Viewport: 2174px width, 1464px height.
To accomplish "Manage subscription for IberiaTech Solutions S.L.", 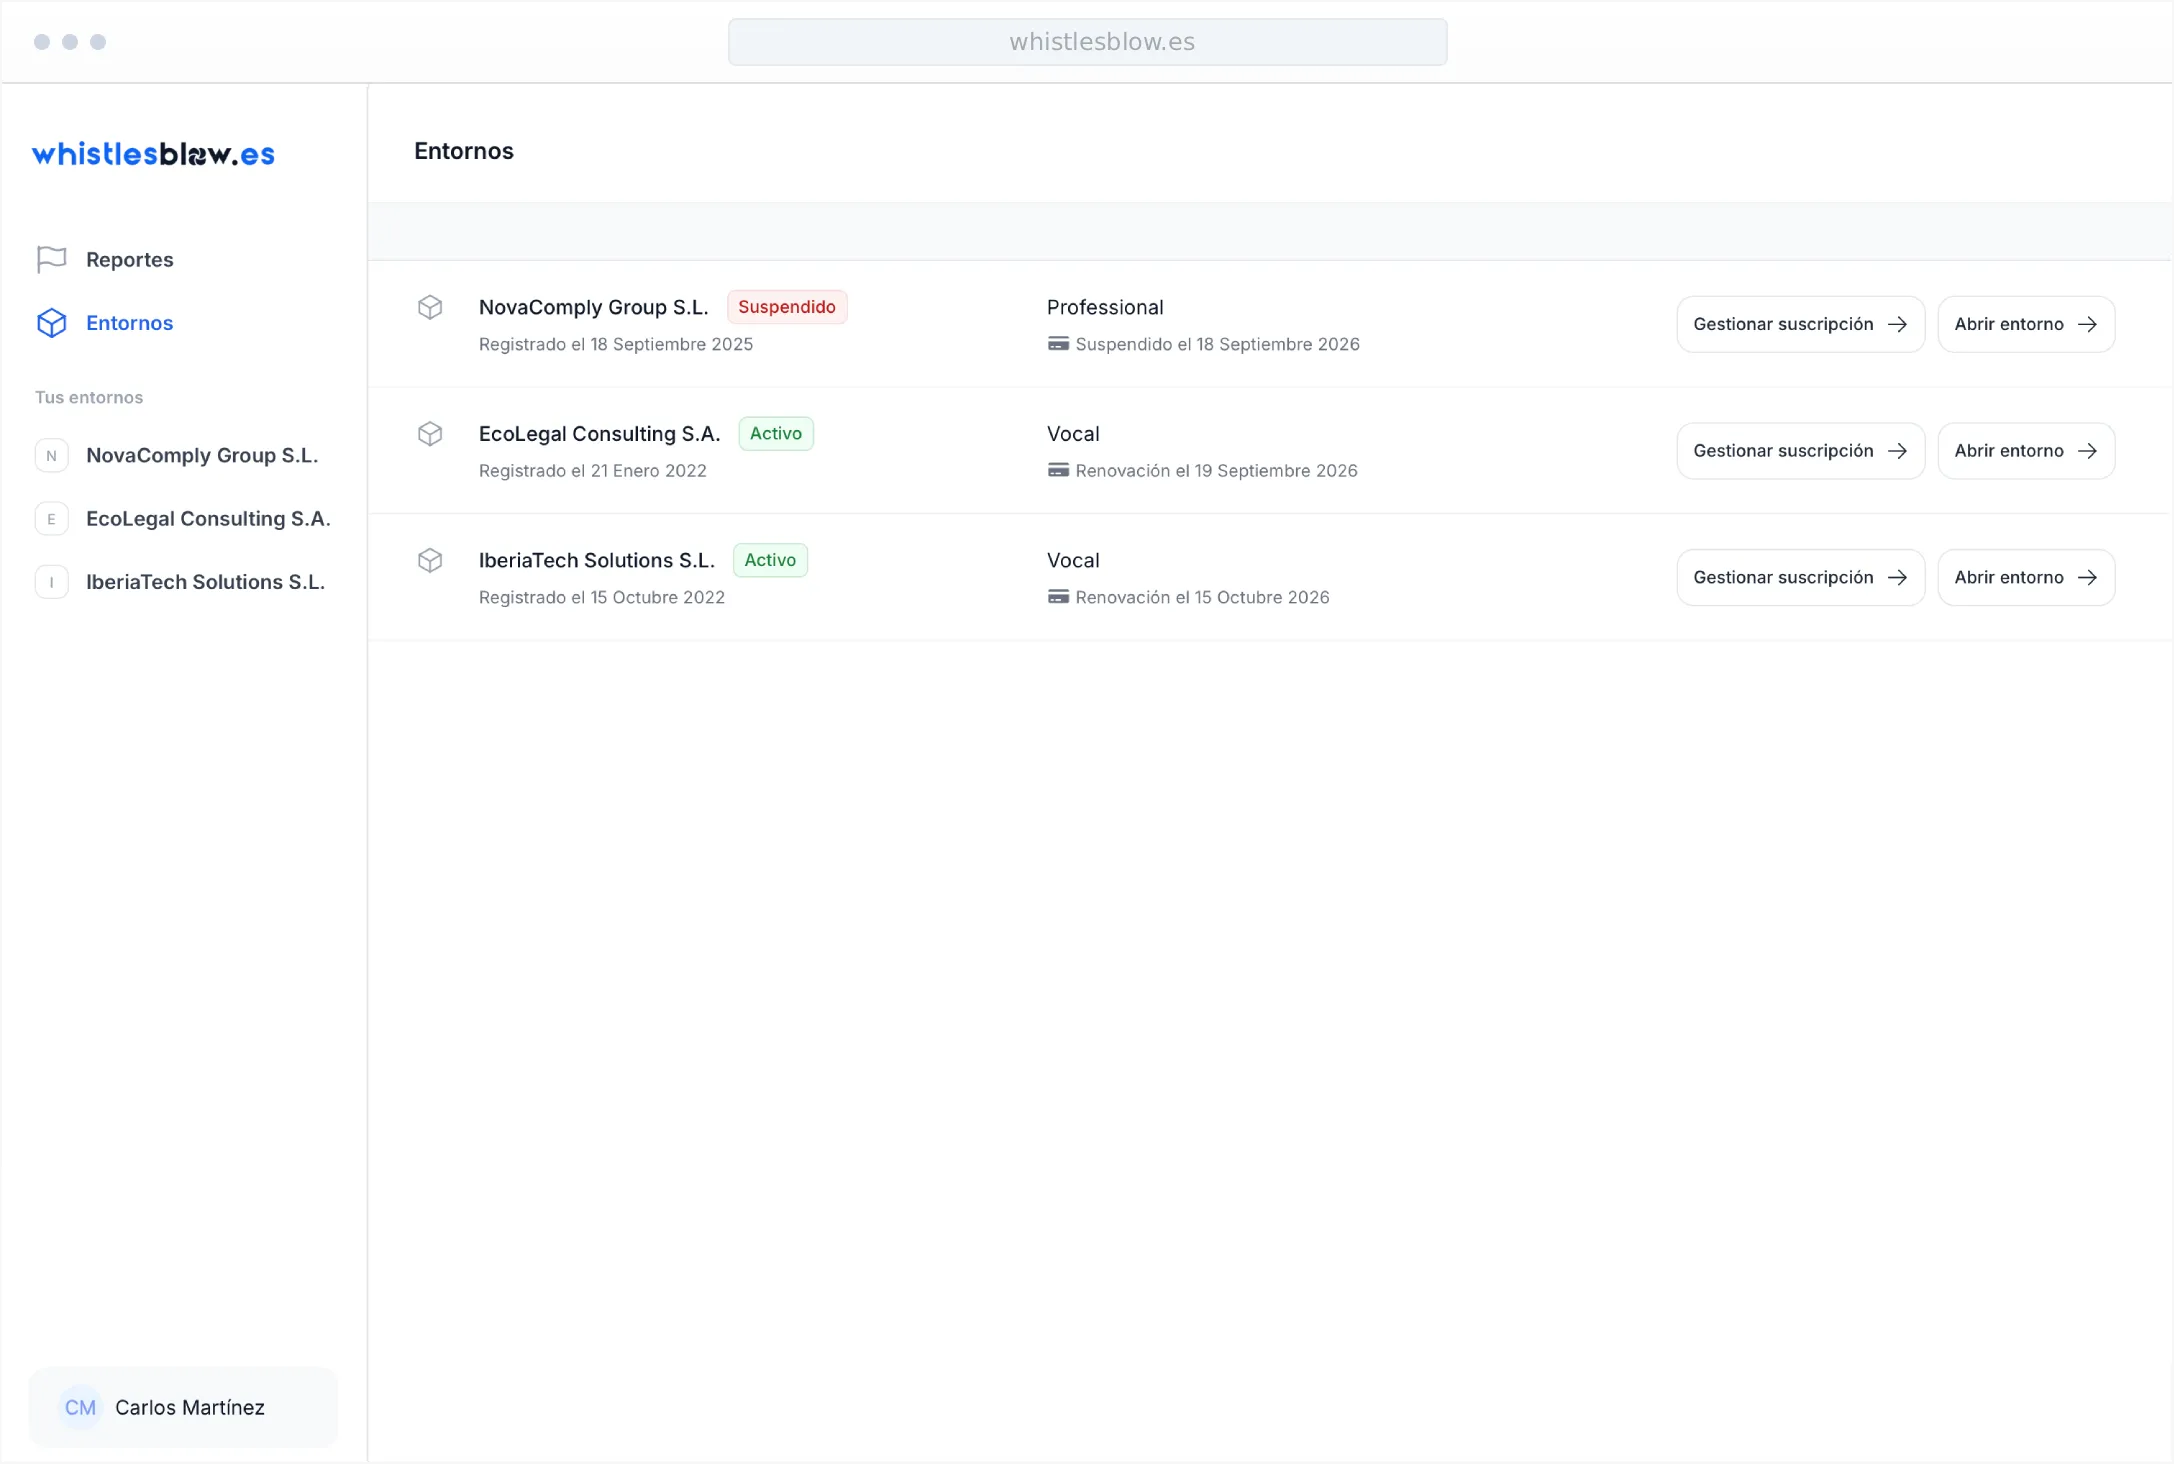I will pyautogui.click(x=1800, y=578).
